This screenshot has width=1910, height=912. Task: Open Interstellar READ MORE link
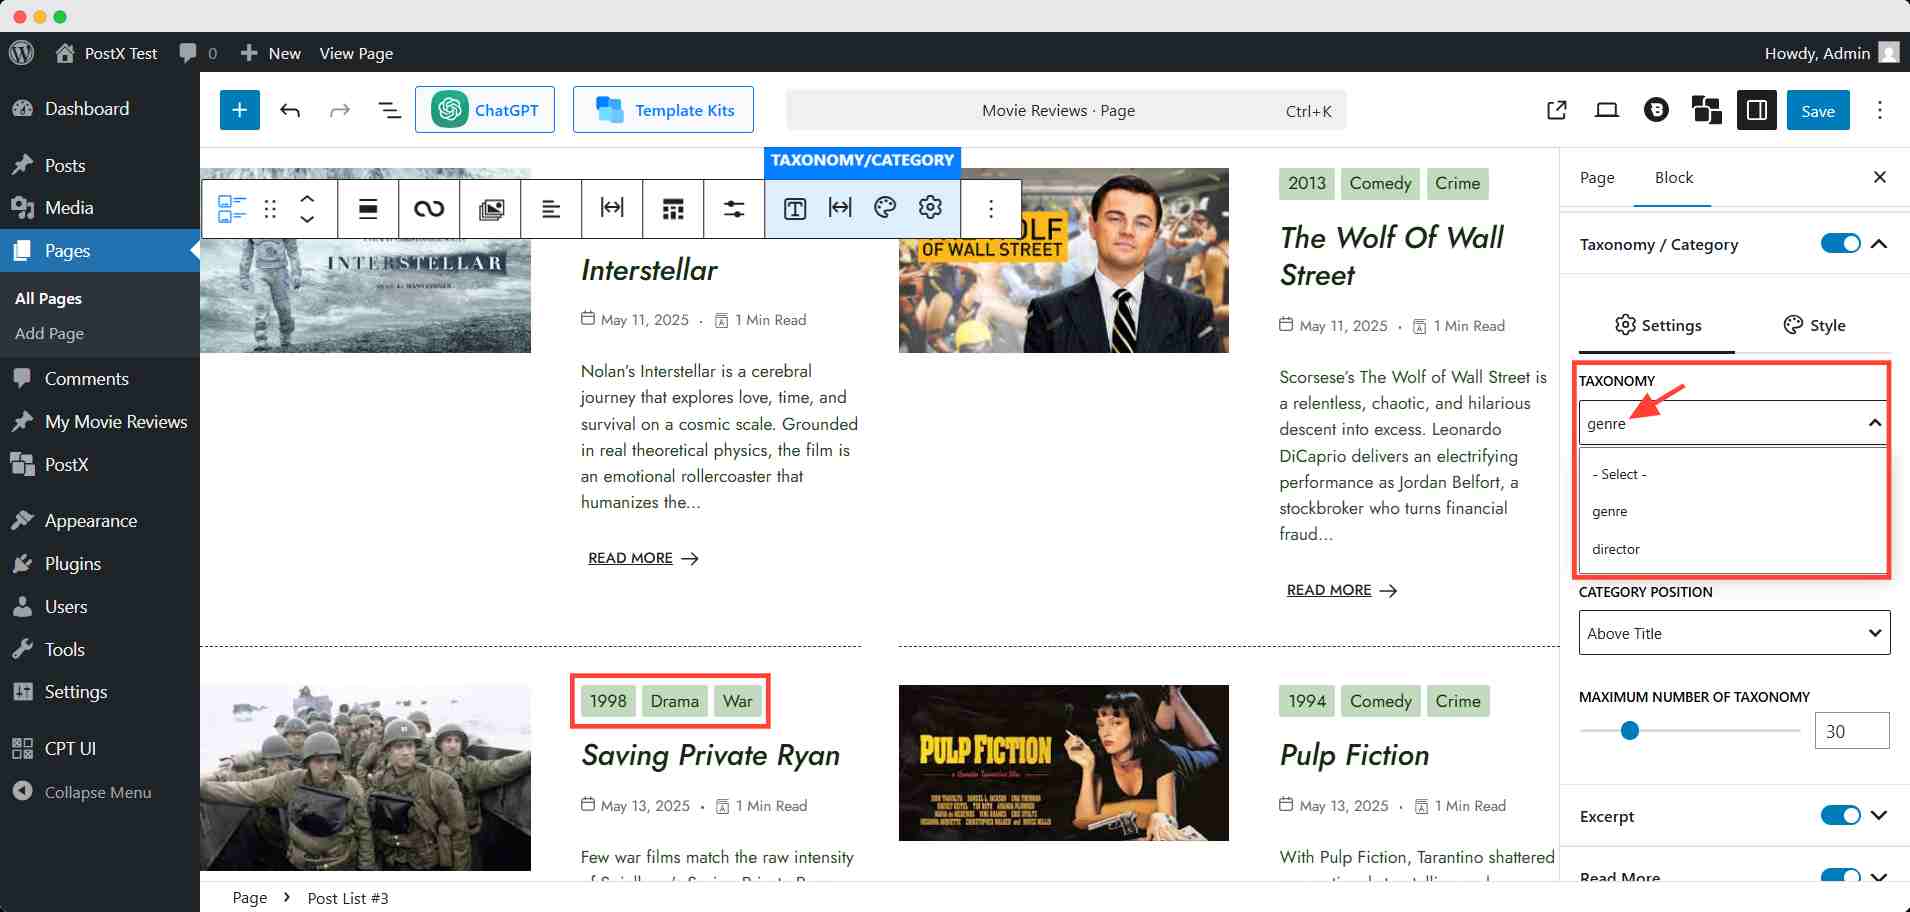[643, 558]
